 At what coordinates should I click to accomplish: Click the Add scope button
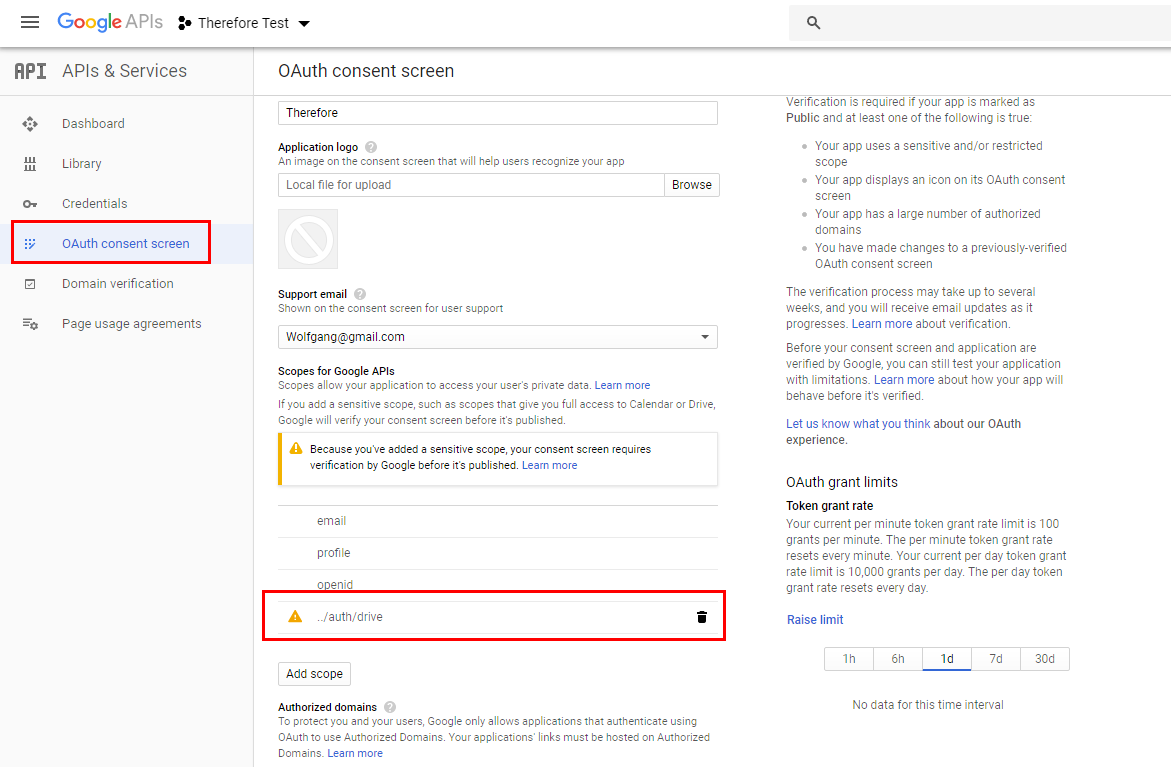pyautogui.click(x=314, y=674)
